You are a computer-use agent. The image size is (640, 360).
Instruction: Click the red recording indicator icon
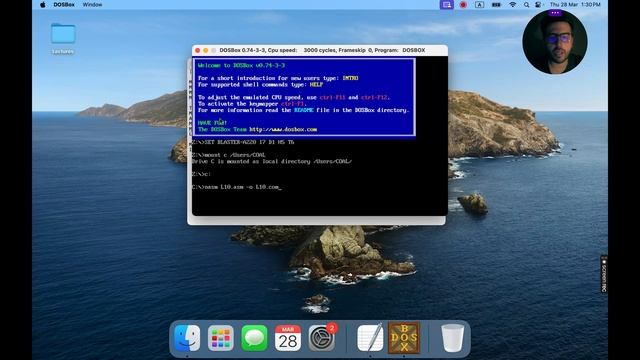463,5
